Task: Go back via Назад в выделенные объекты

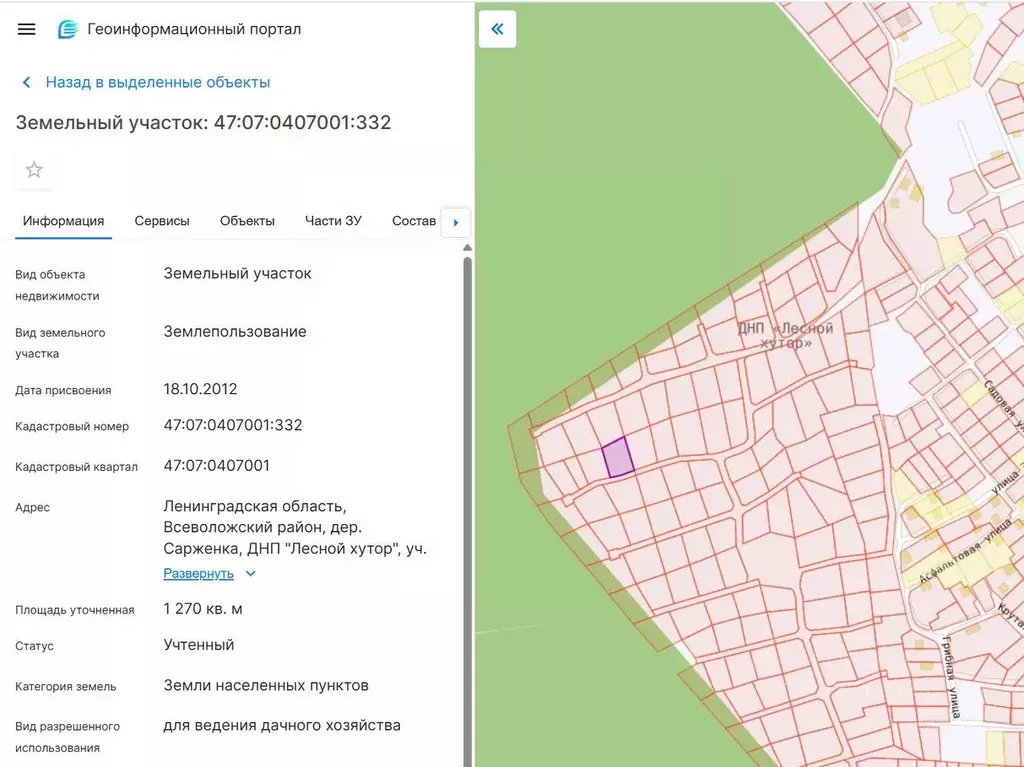Action: [157, 83]
